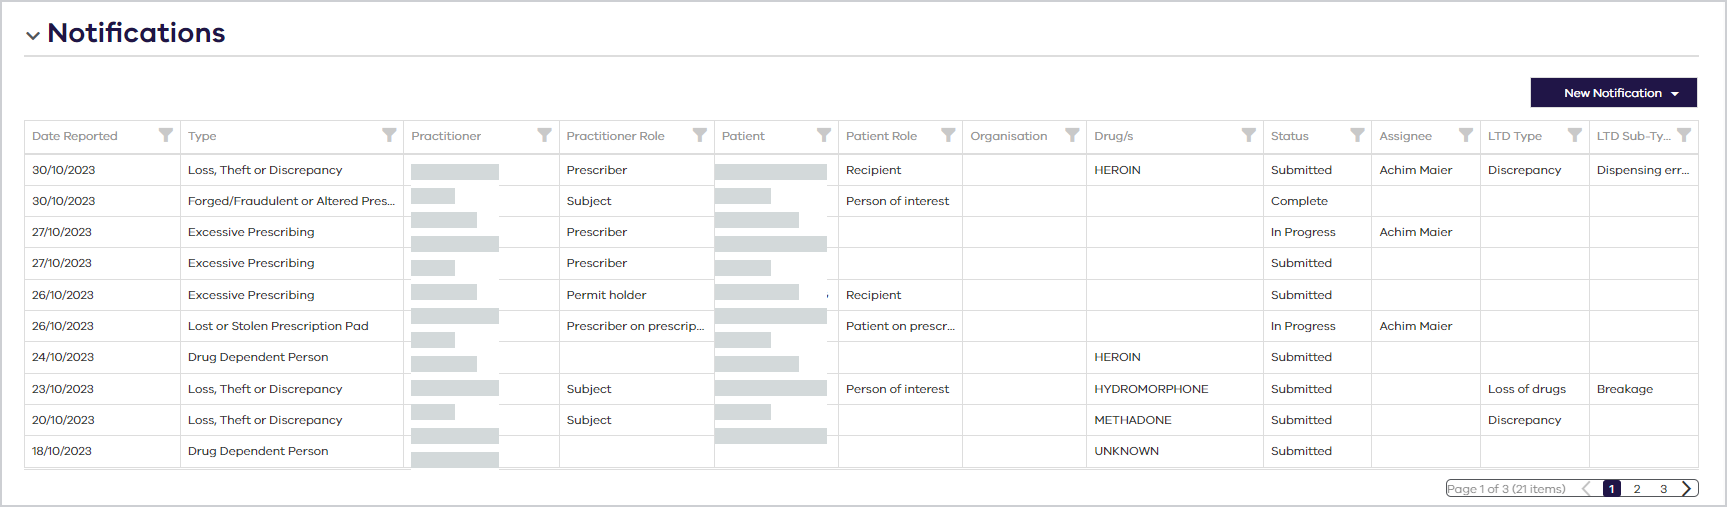
Task: Open the LTD Type column filter
Action: click(x=1575, y=135)
